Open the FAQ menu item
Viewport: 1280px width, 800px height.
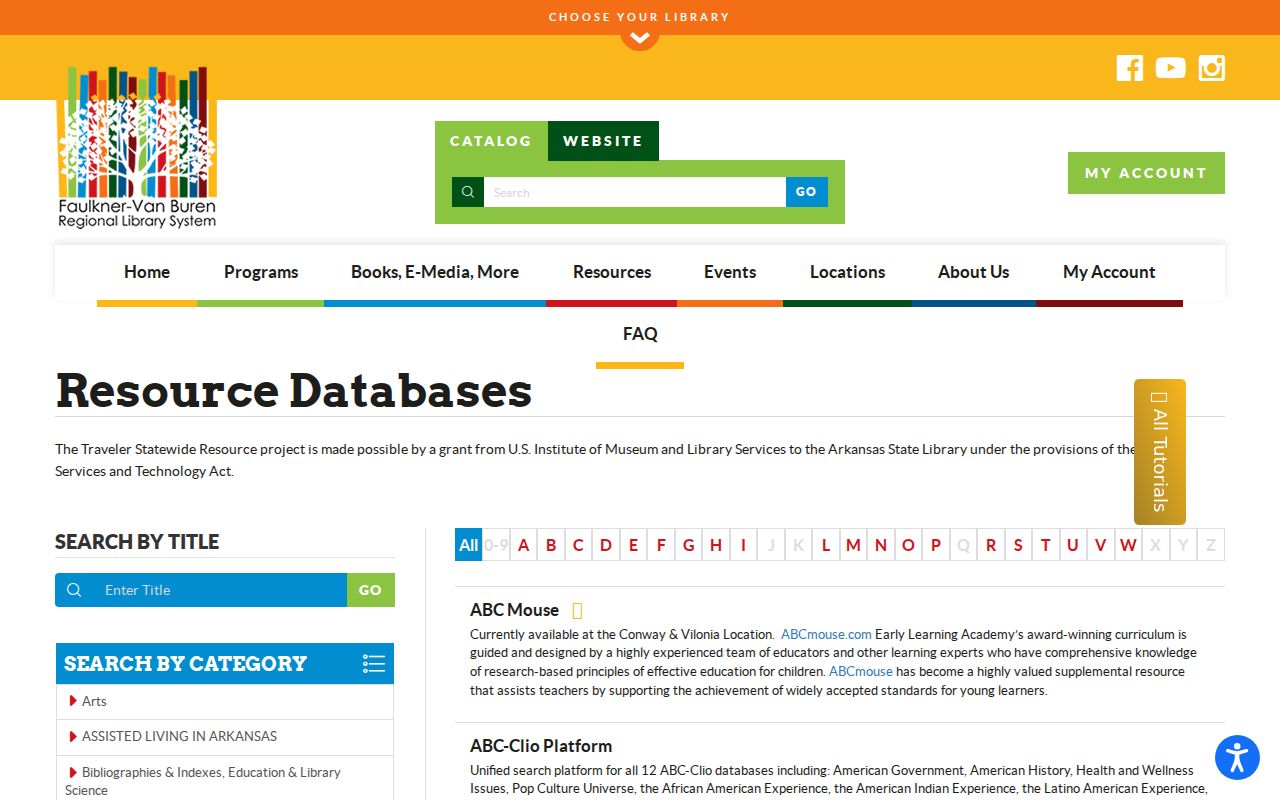click(640, 334)
